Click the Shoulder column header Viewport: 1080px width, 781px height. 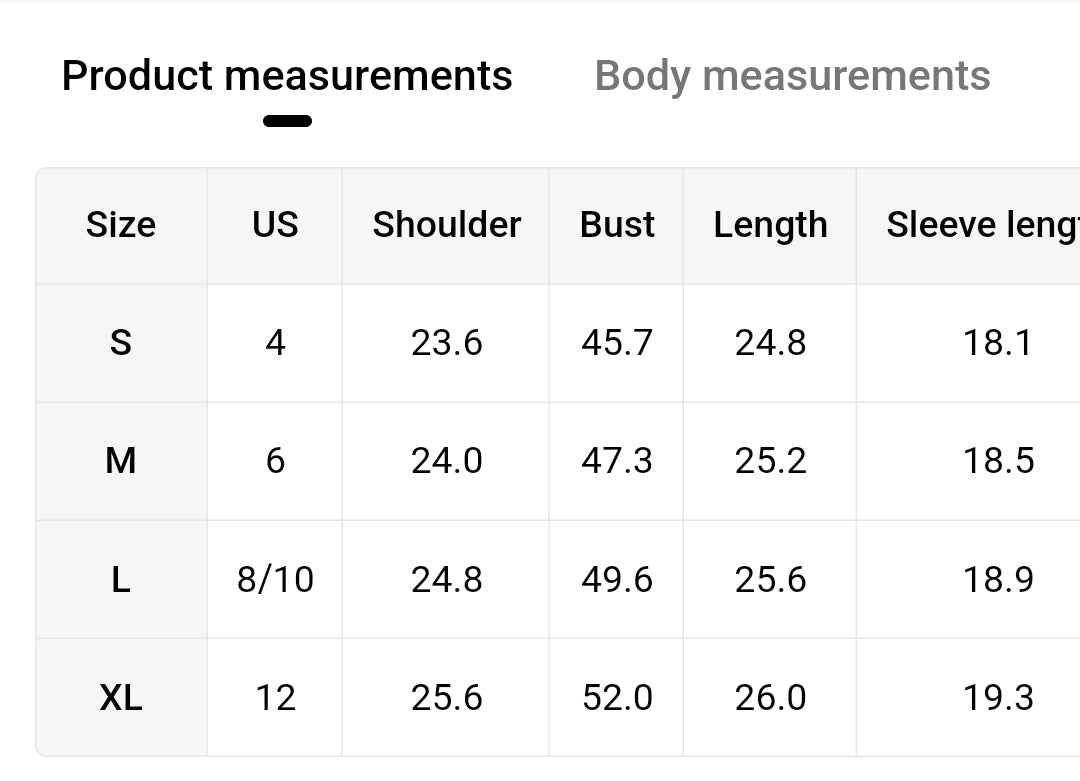(x=446, y=225)
